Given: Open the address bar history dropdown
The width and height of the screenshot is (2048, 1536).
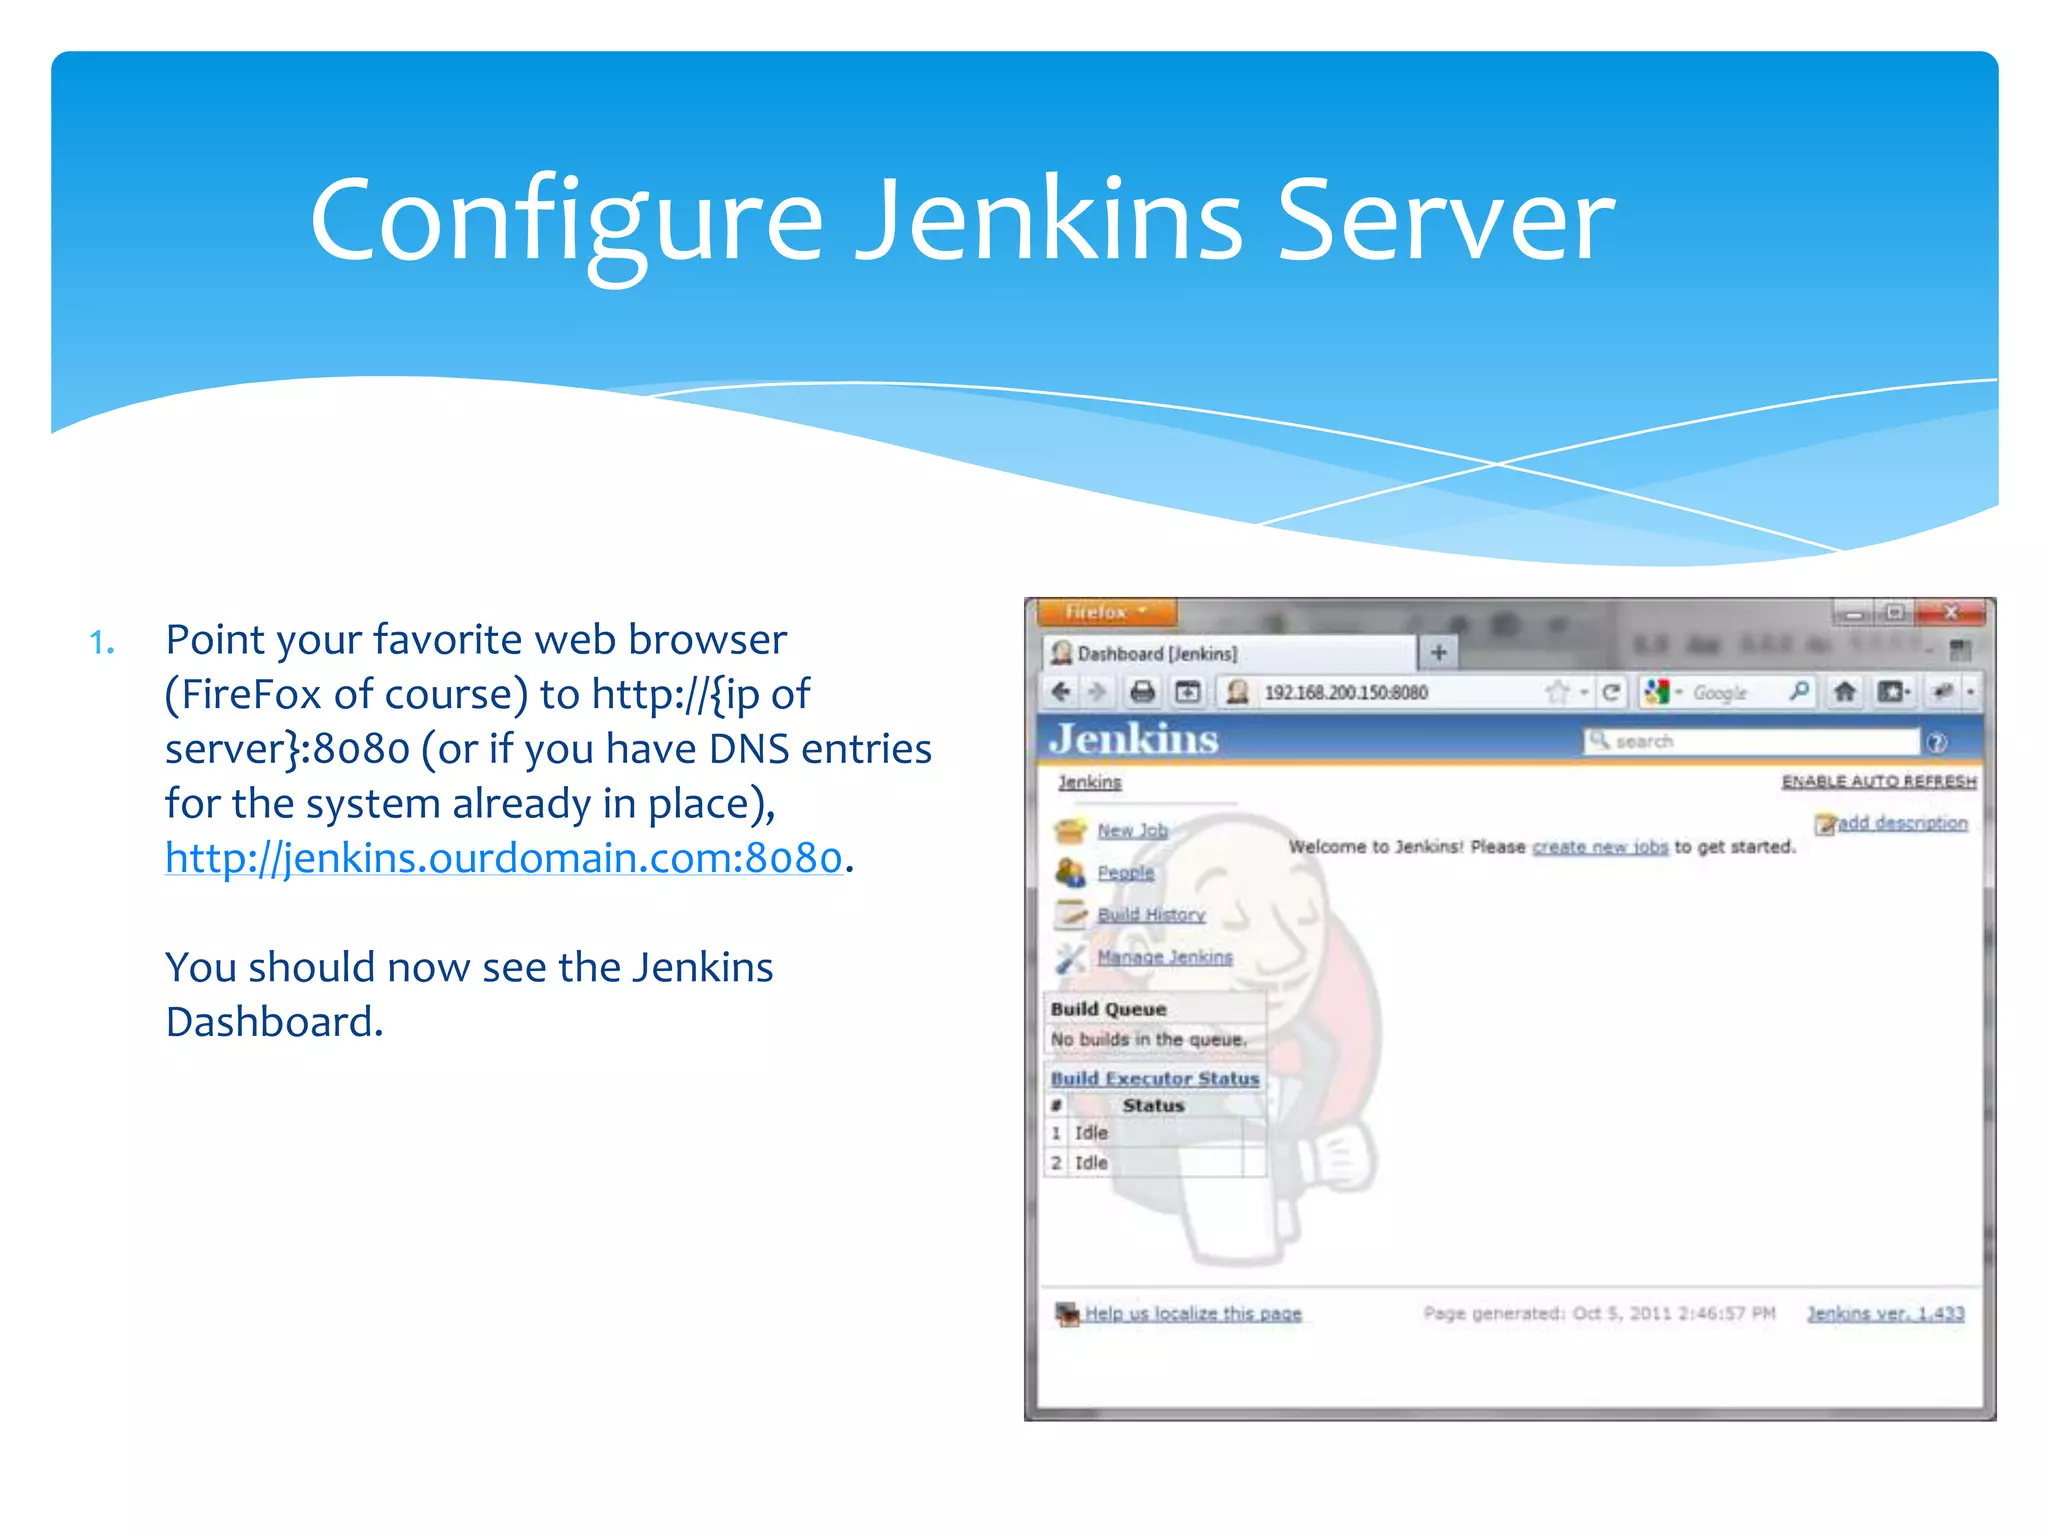Looking at the screenshot, I should [1584, 692].
